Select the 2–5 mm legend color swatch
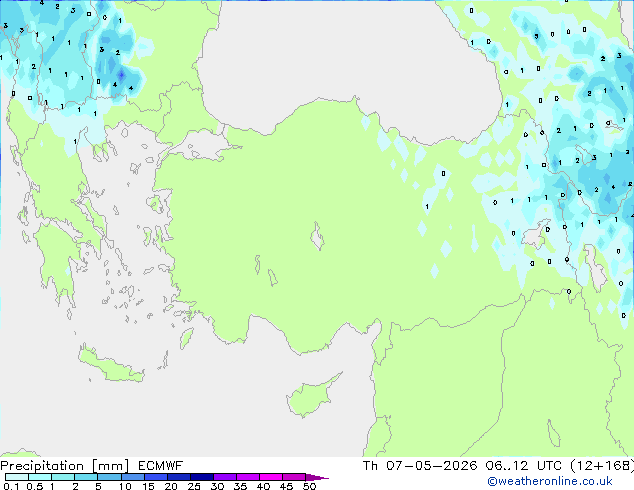The image size is (634, 490). [x=86, y=477]
